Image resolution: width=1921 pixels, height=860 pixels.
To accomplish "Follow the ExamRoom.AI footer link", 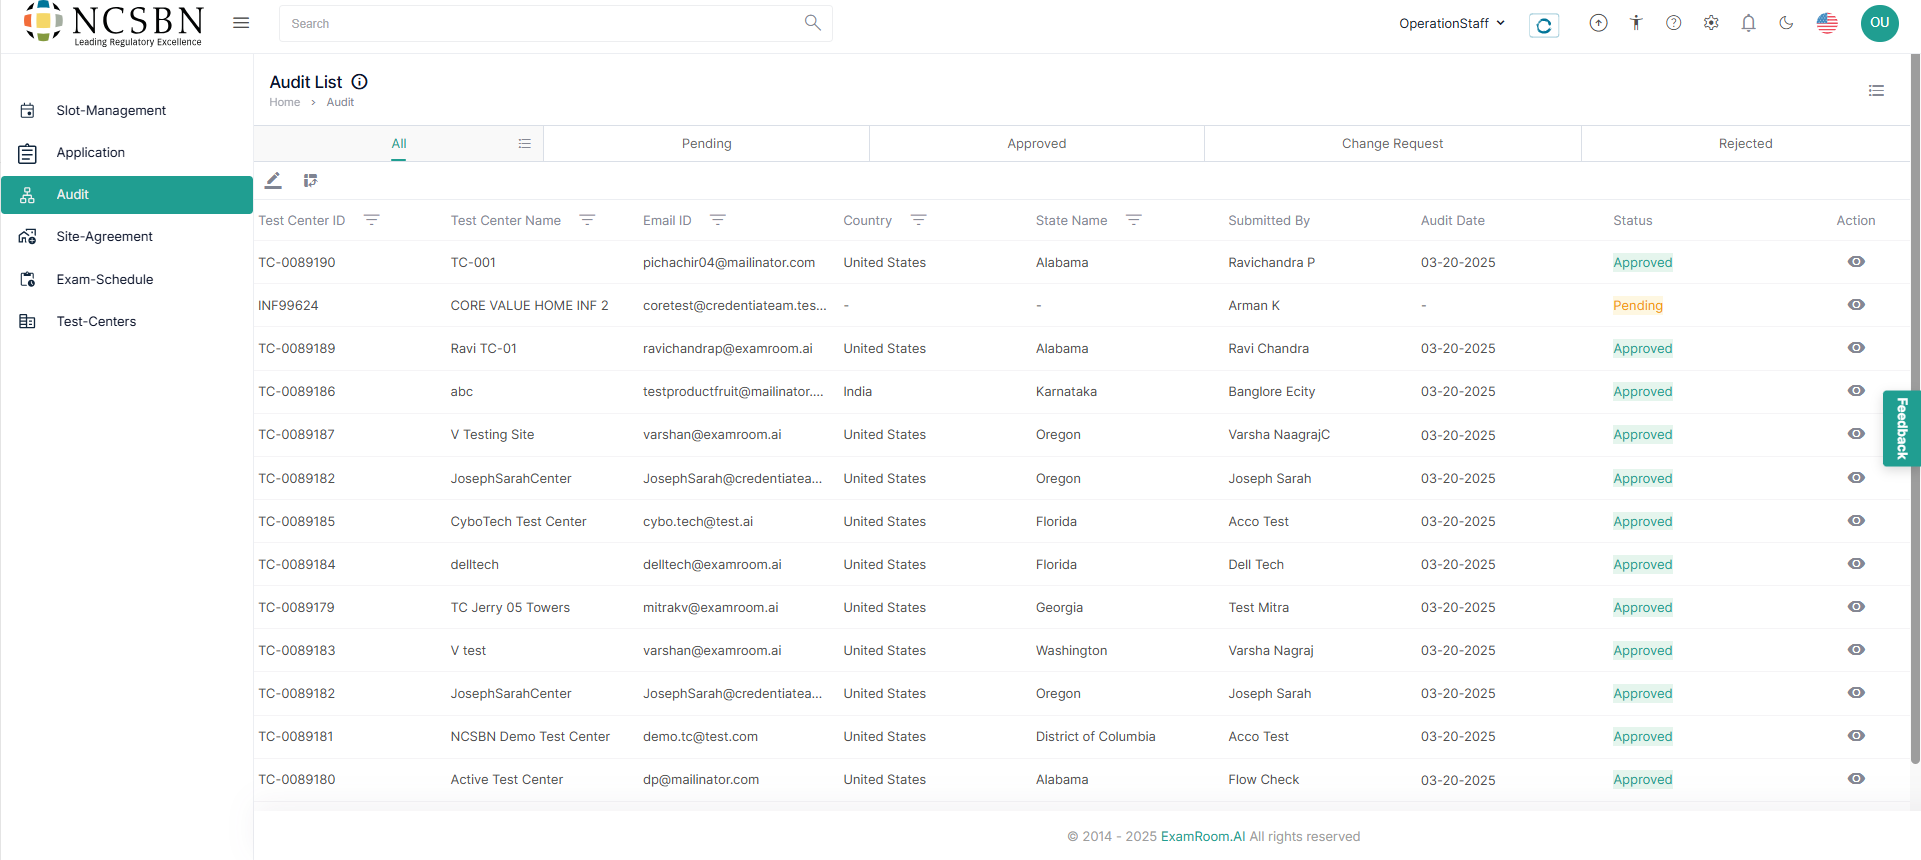I will point(1203,837).
